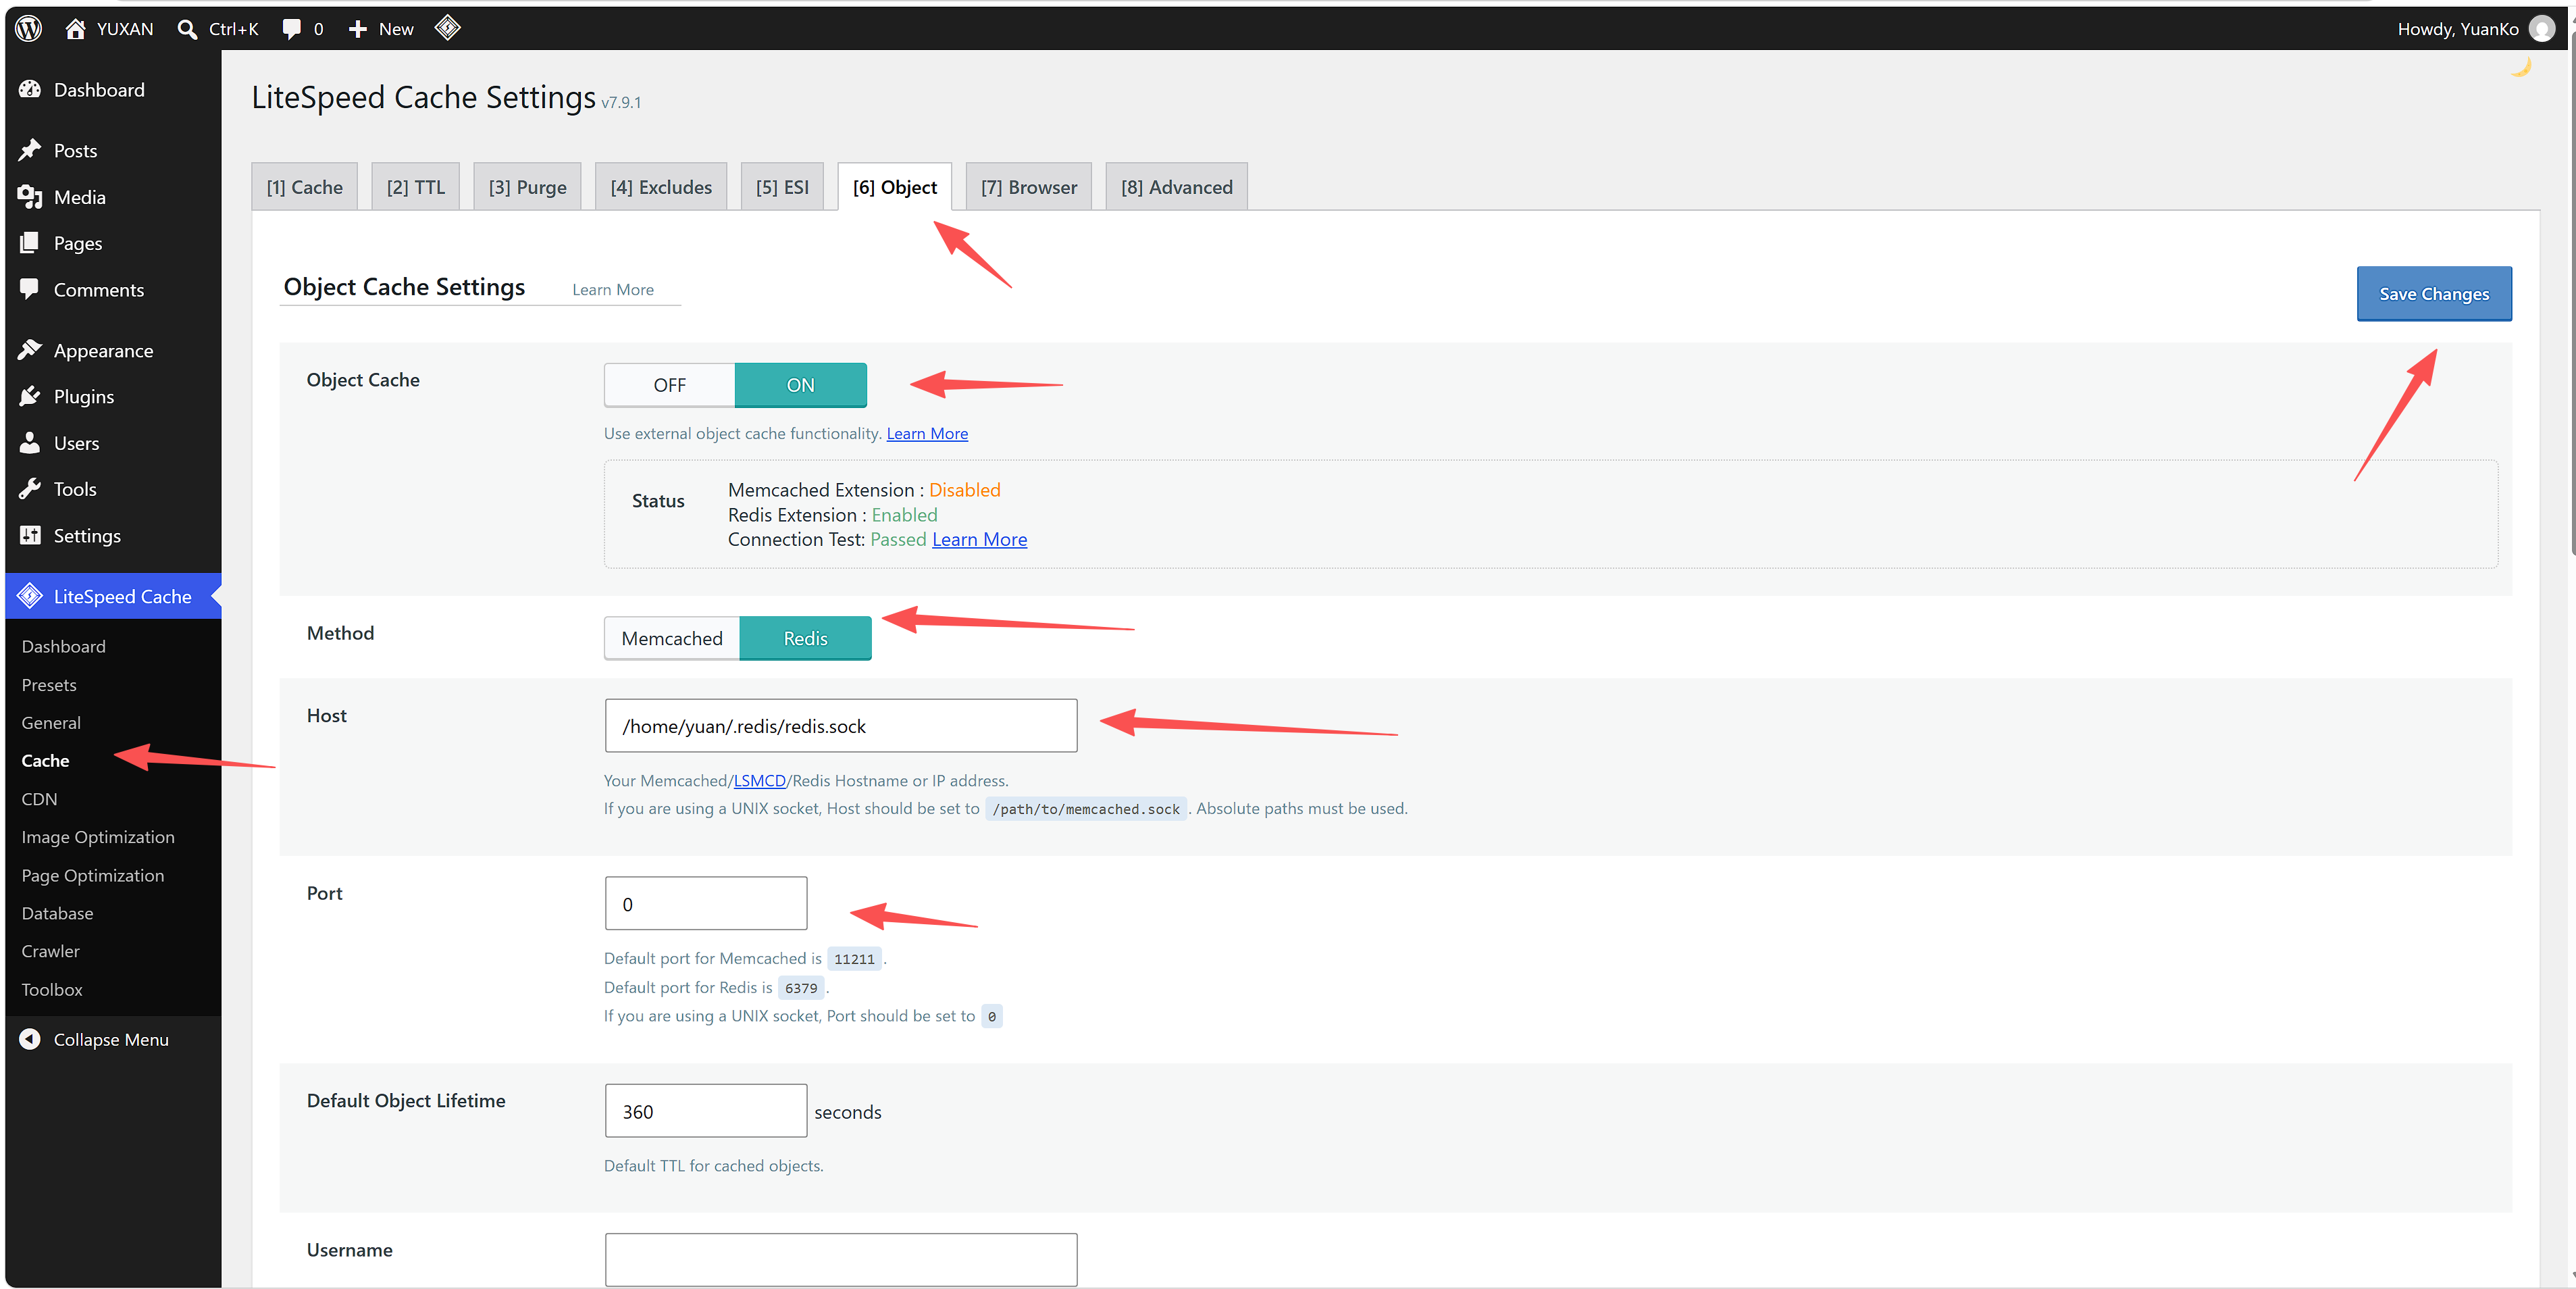Open the Toolbox submenu item
The height and width of the screenshot is (1289, 2576).
pos(52,989)
